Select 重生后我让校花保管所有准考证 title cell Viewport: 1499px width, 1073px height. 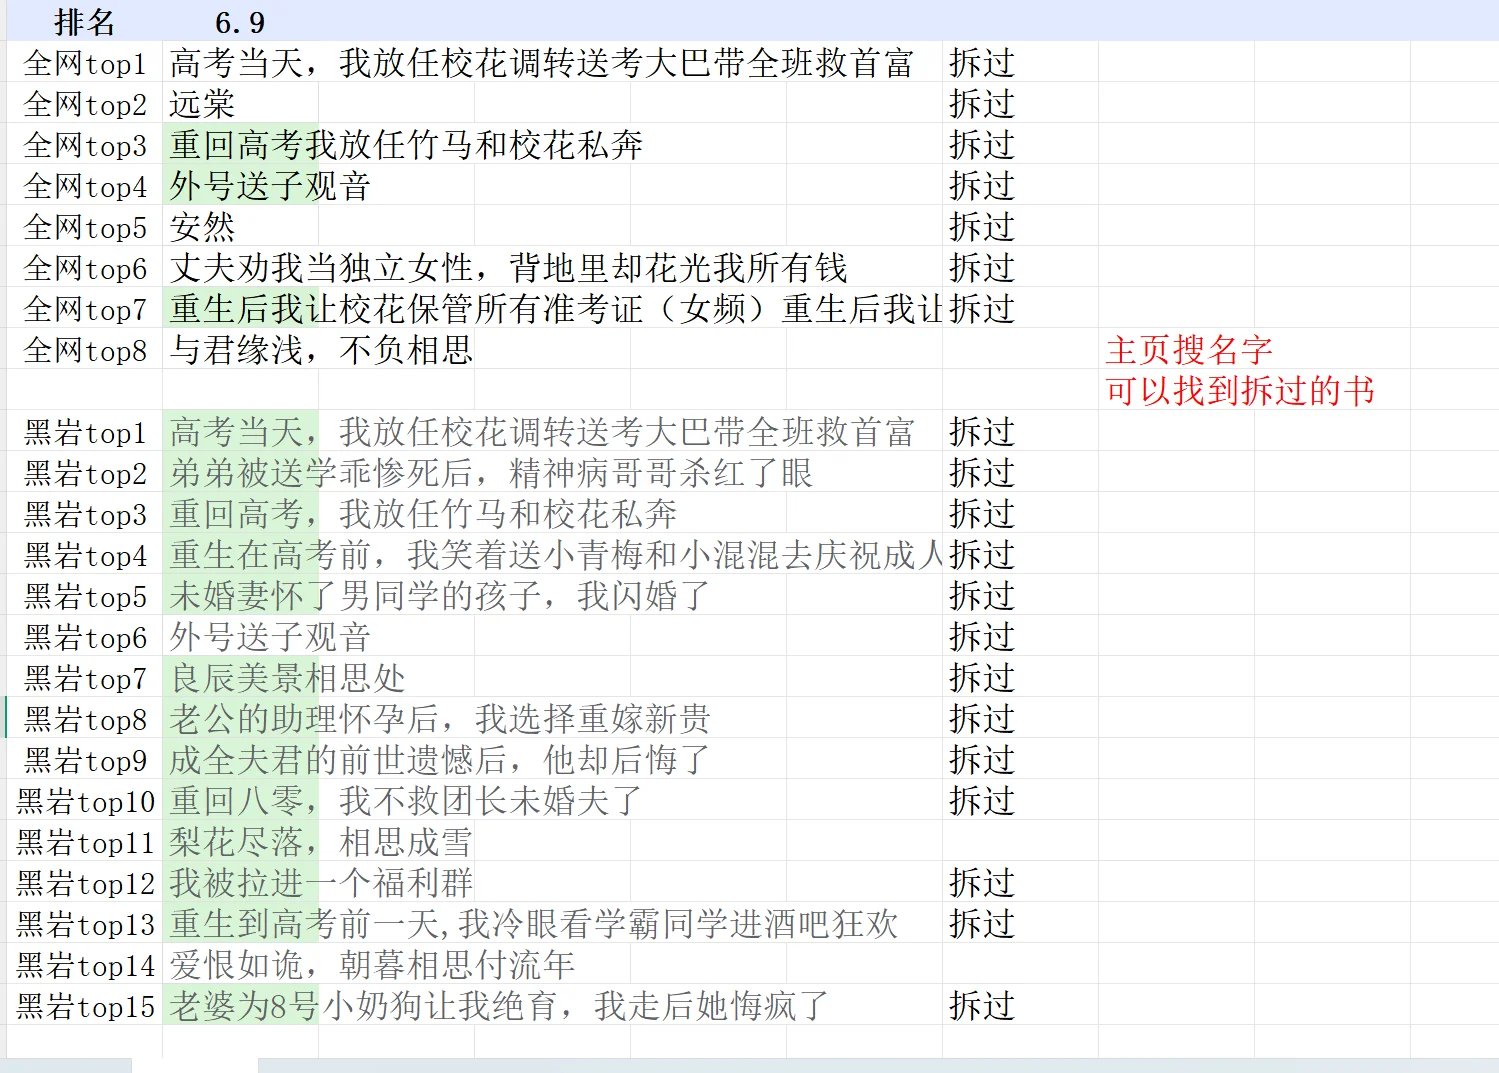(x=555, y=309)
